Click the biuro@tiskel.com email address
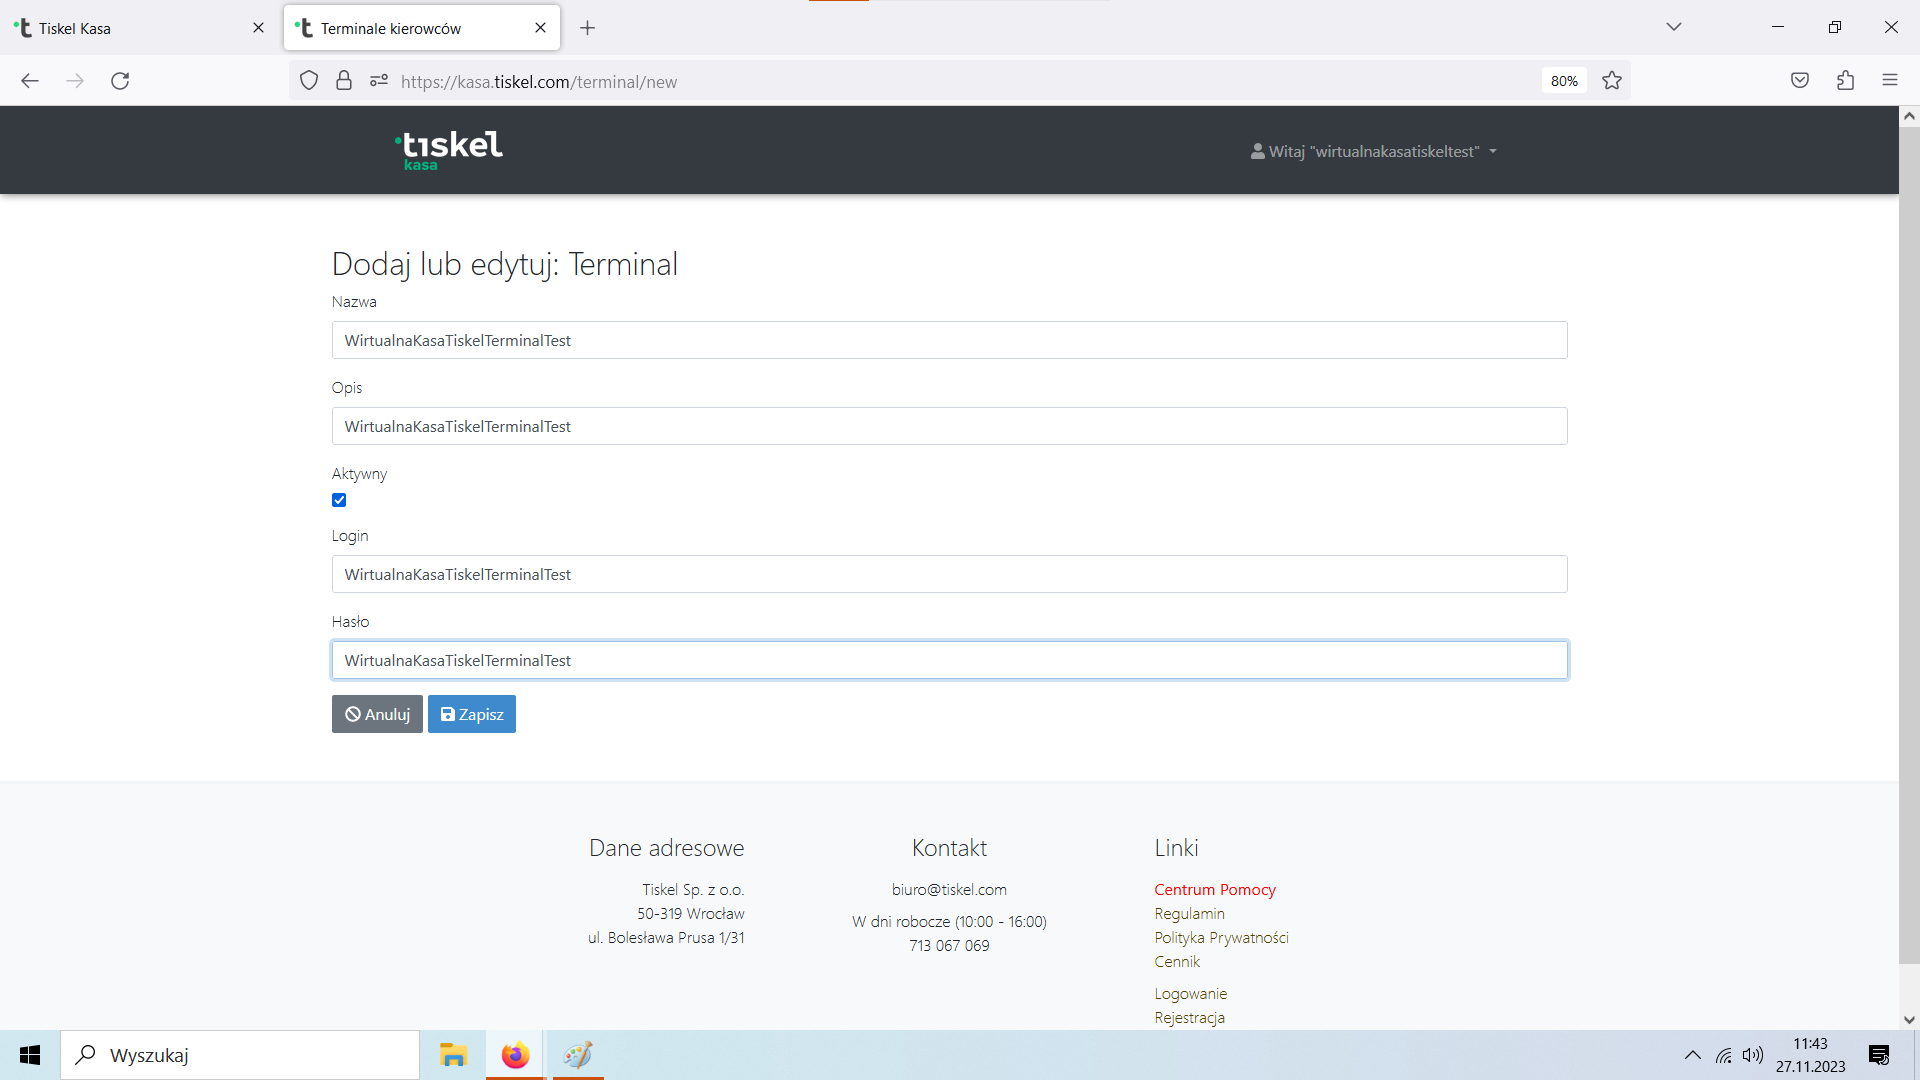 [x=949, y=890]
